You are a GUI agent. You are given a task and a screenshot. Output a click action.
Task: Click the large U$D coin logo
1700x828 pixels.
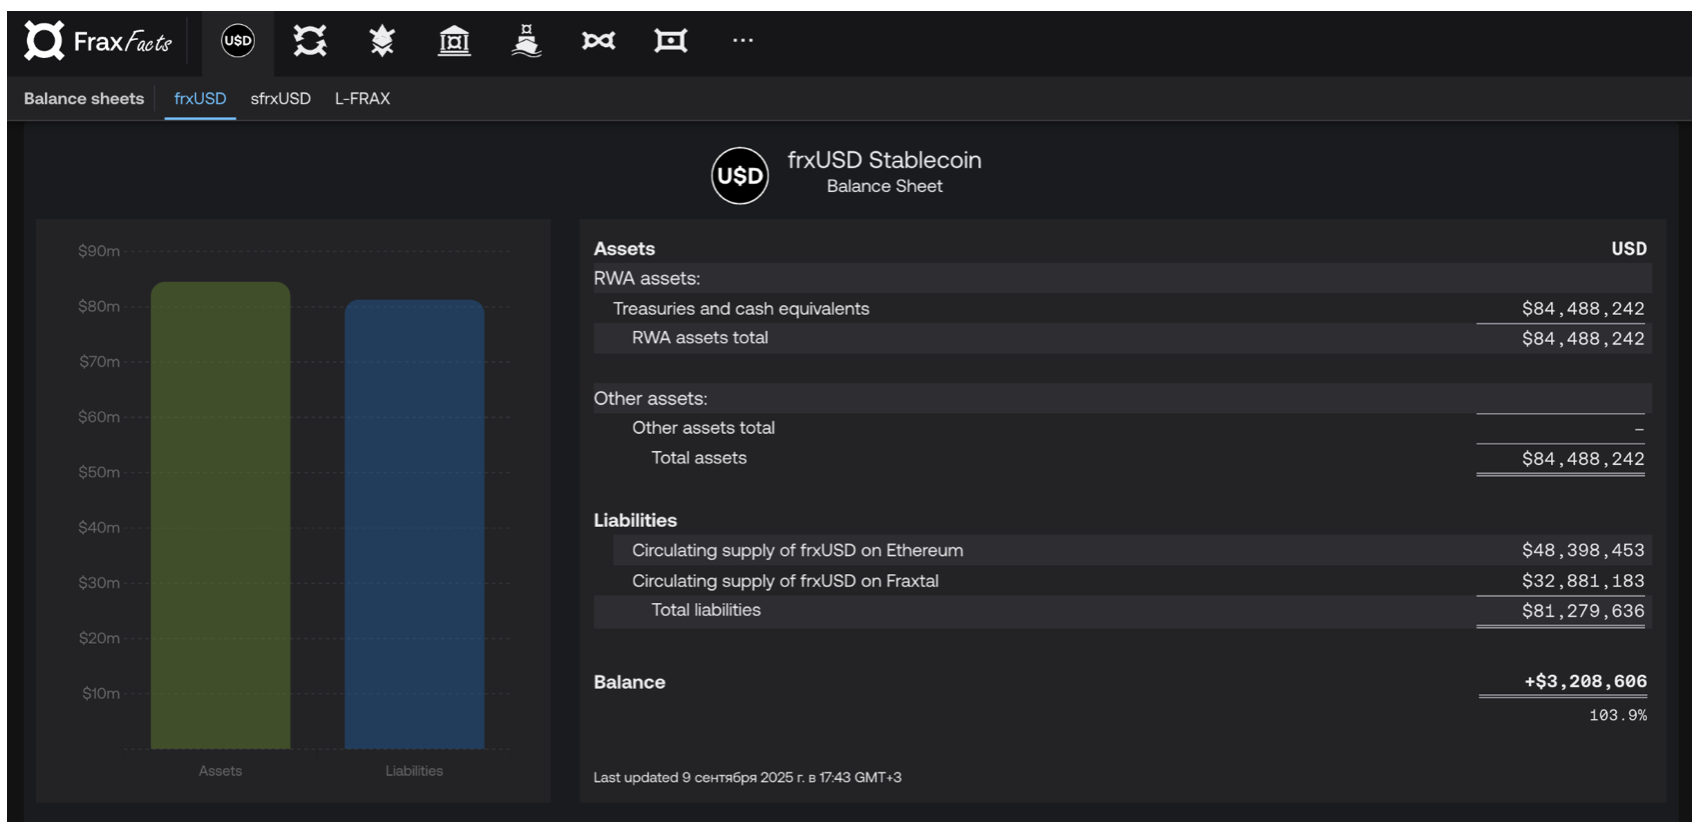tap(740, 176)
